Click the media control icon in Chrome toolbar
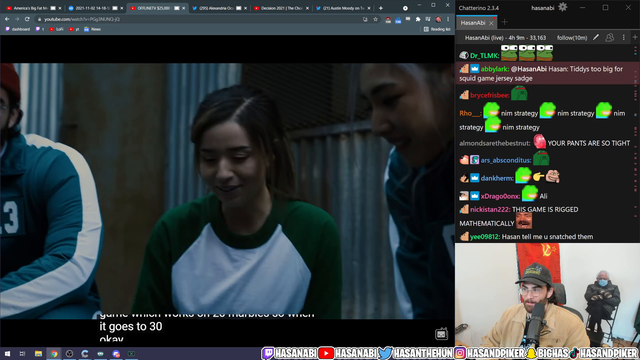 point(428,19)
